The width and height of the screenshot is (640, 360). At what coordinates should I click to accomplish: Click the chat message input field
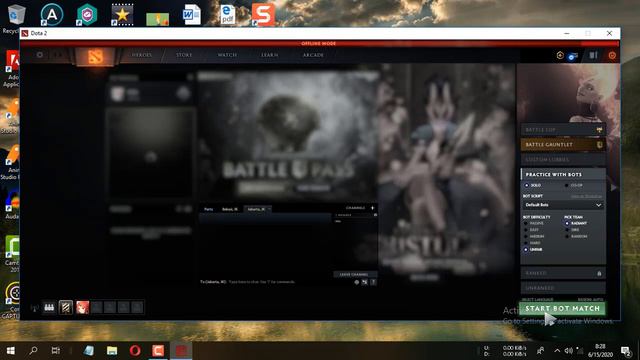click(x=275, y=282)
